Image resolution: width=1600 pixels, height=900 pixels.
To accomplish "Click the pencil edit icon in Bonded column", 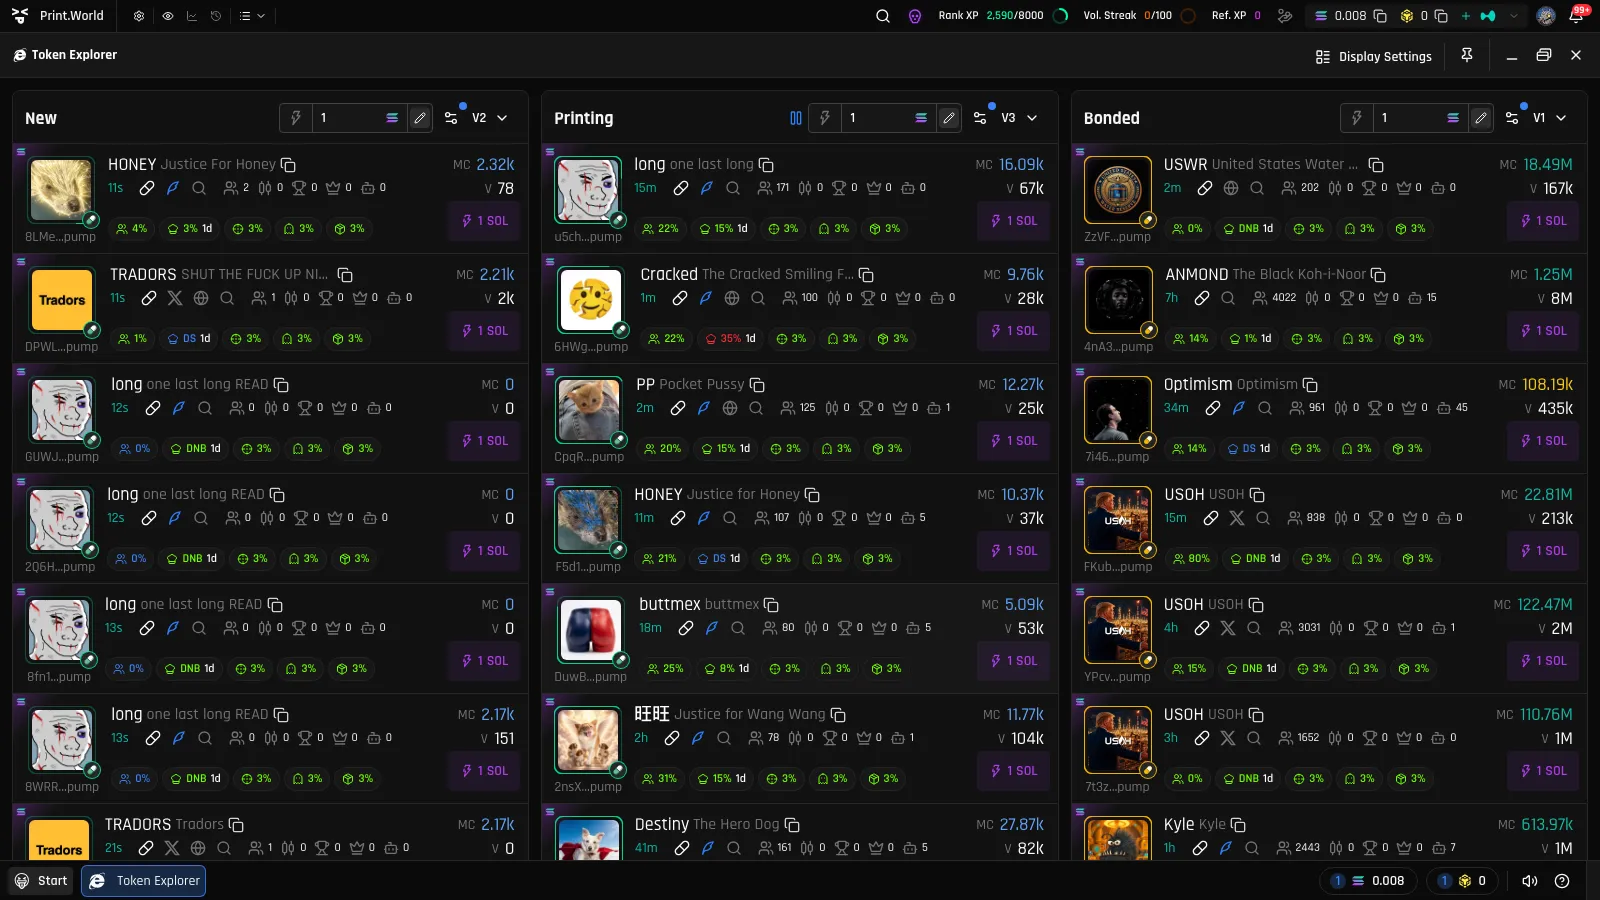I will [1481, 118].
